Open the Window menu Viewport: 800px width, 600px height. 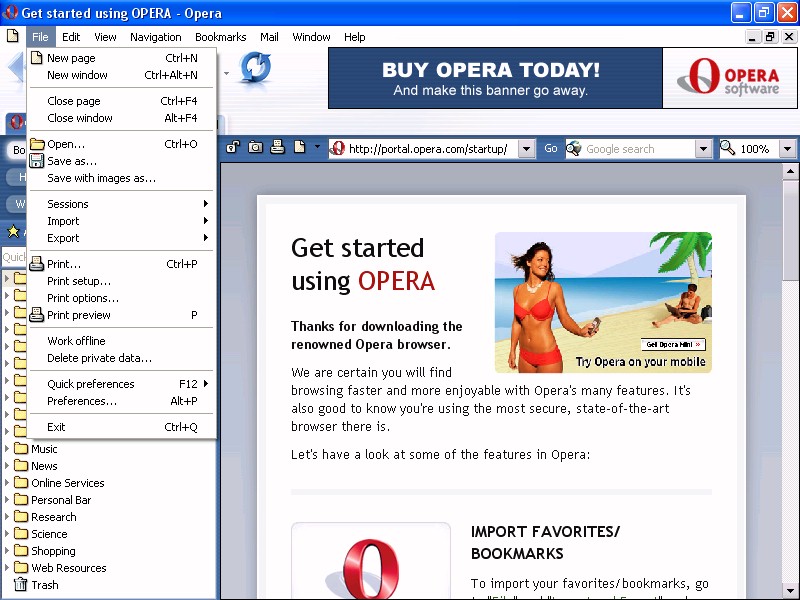[311, 37]
